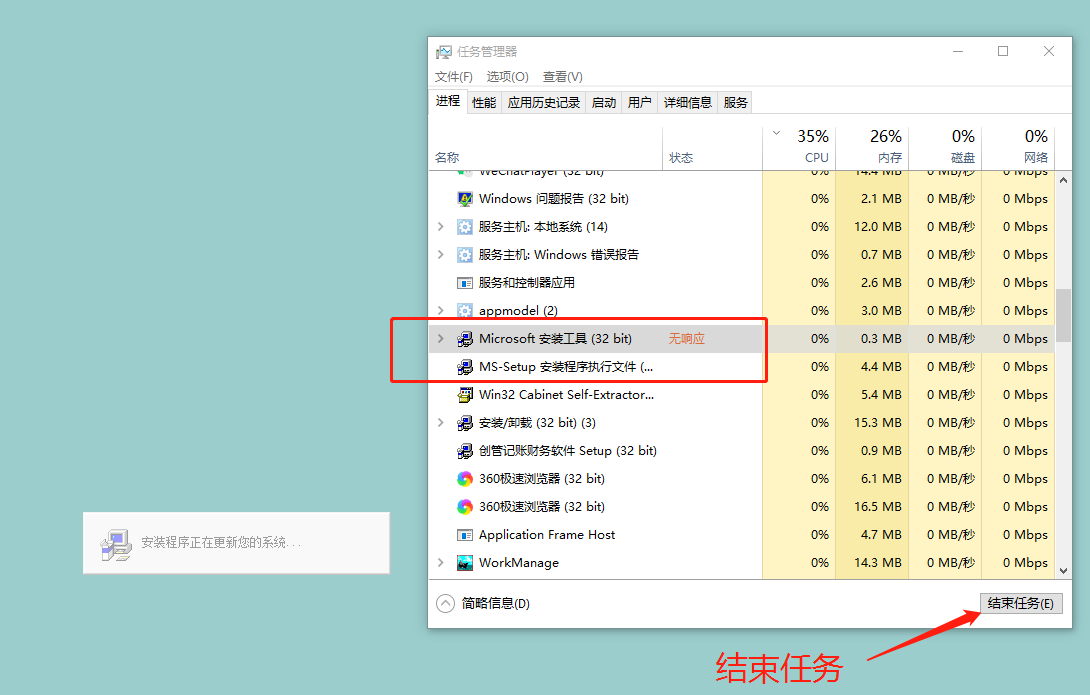Viewport: 1090px width, 695px height.
Task: Click the Application Frame Host icon
Action: tap(465, 535)
